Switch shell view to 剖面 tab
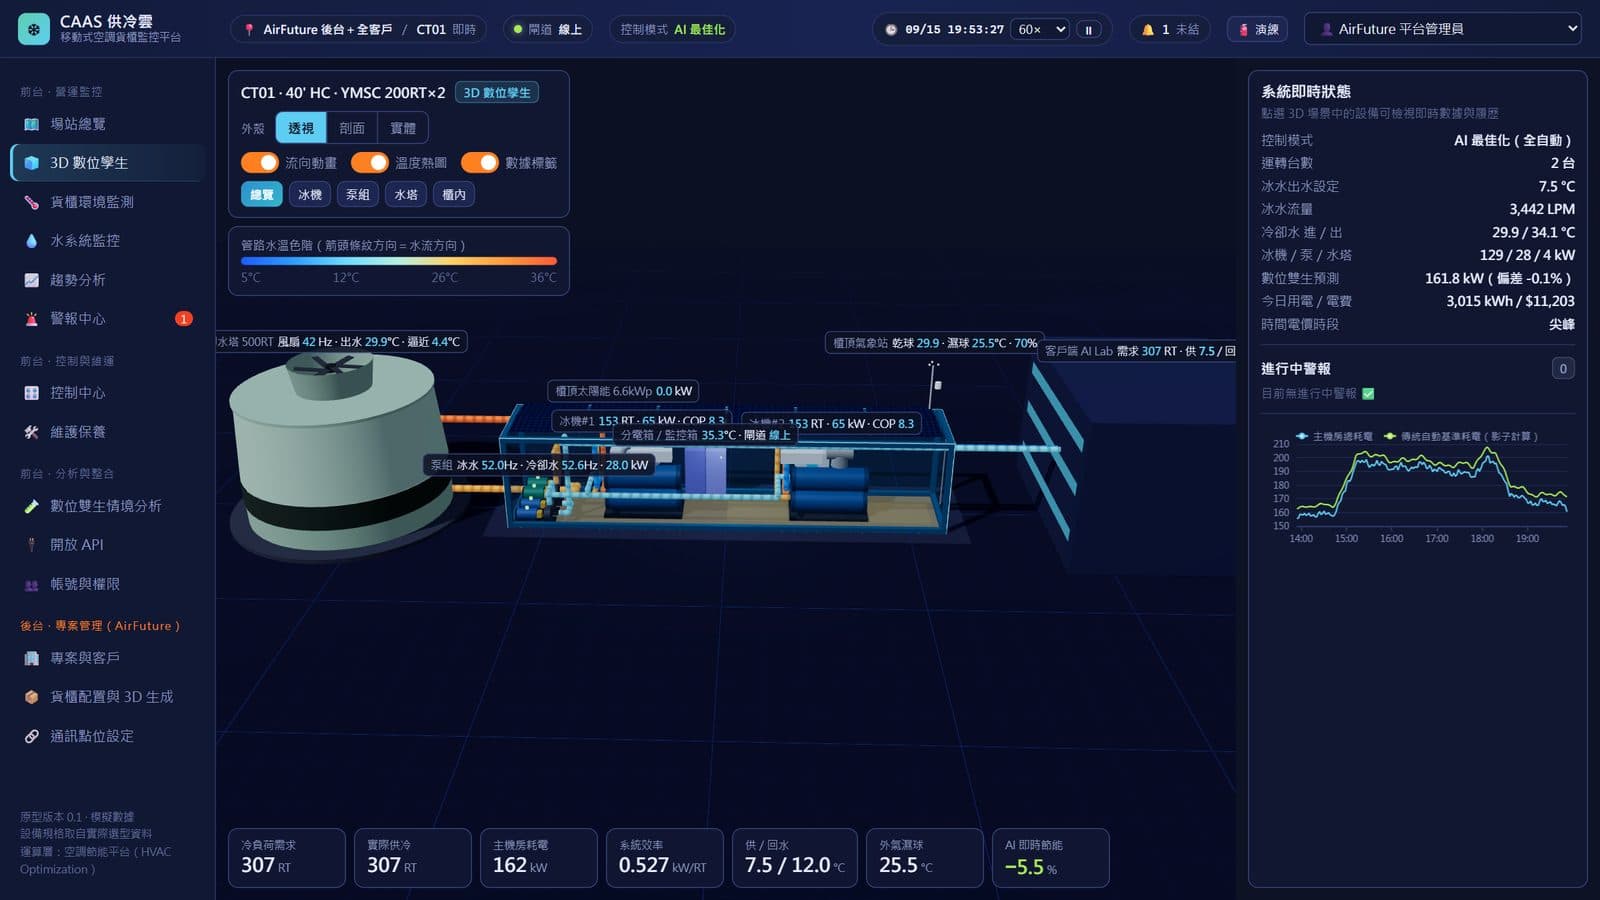1600x900 pixels. tap(352, 128)
